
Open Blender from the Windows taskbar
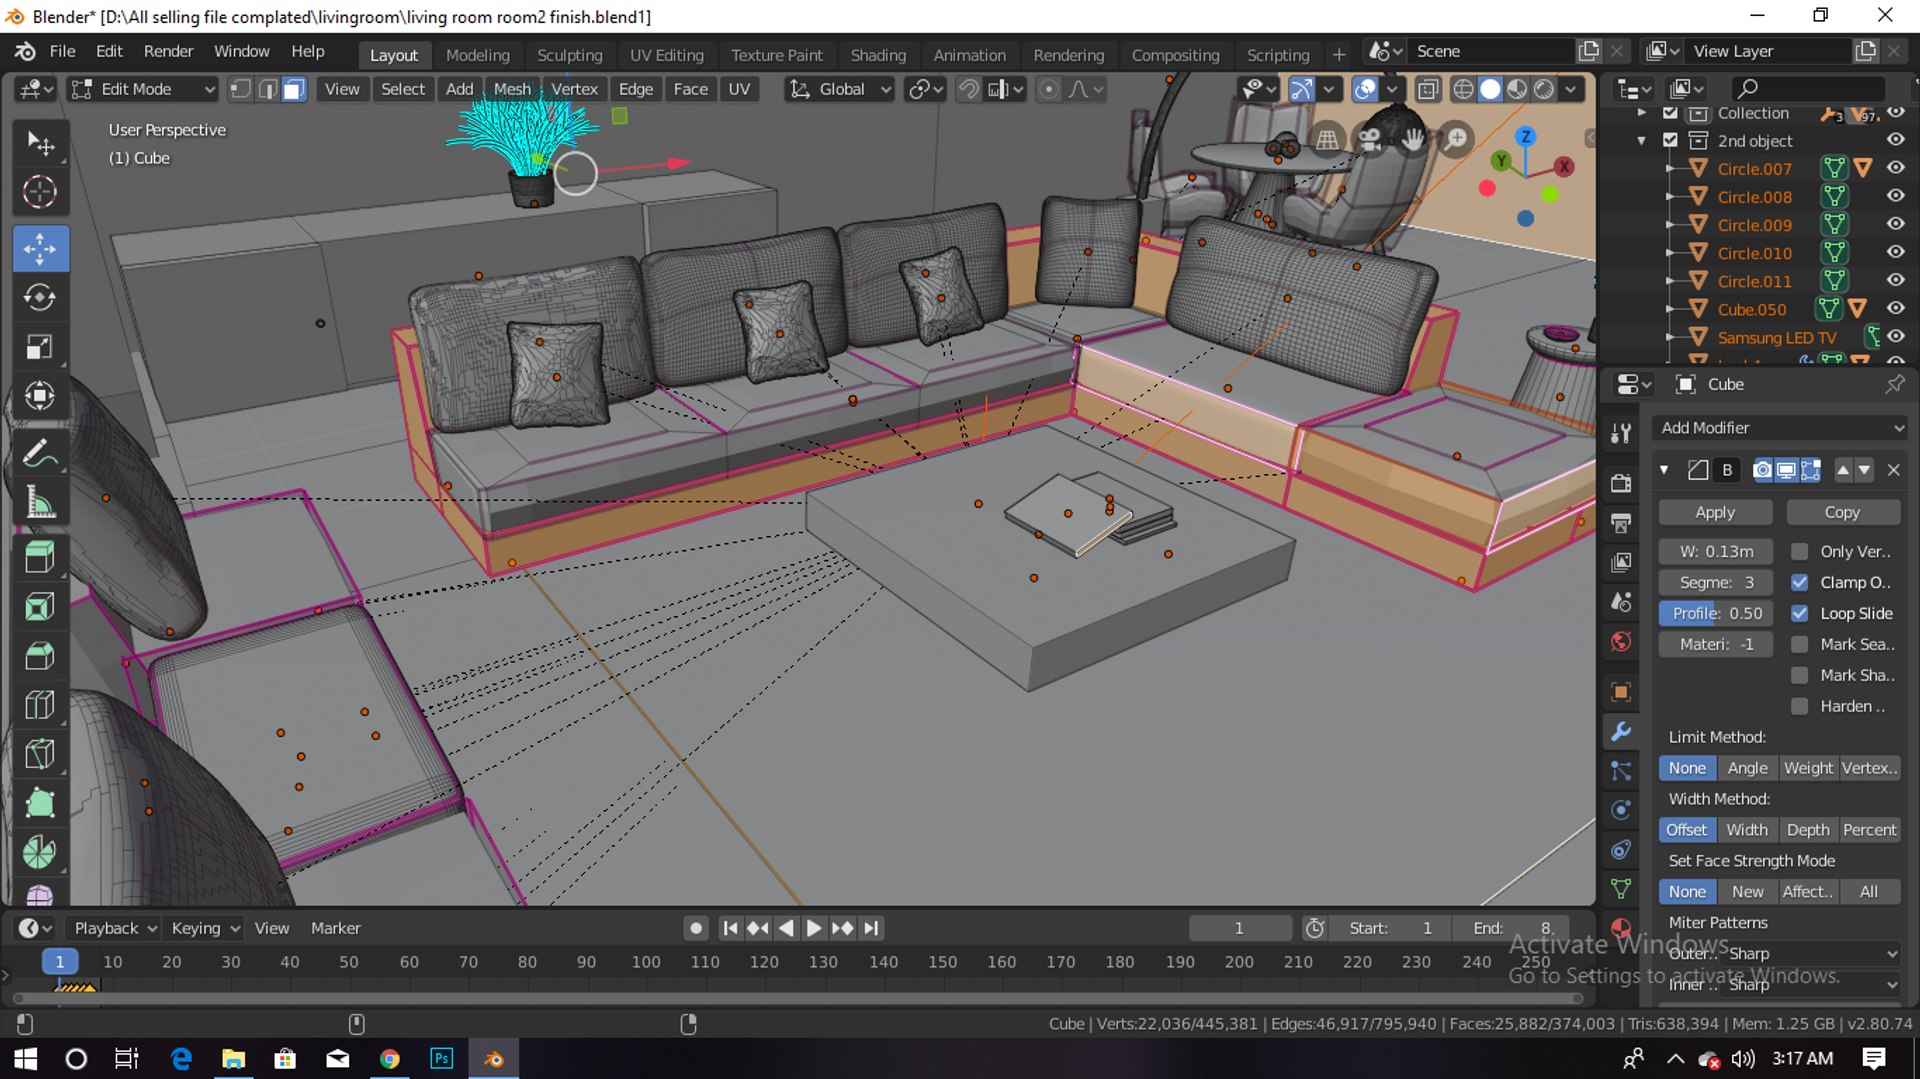coord(493,1058)
